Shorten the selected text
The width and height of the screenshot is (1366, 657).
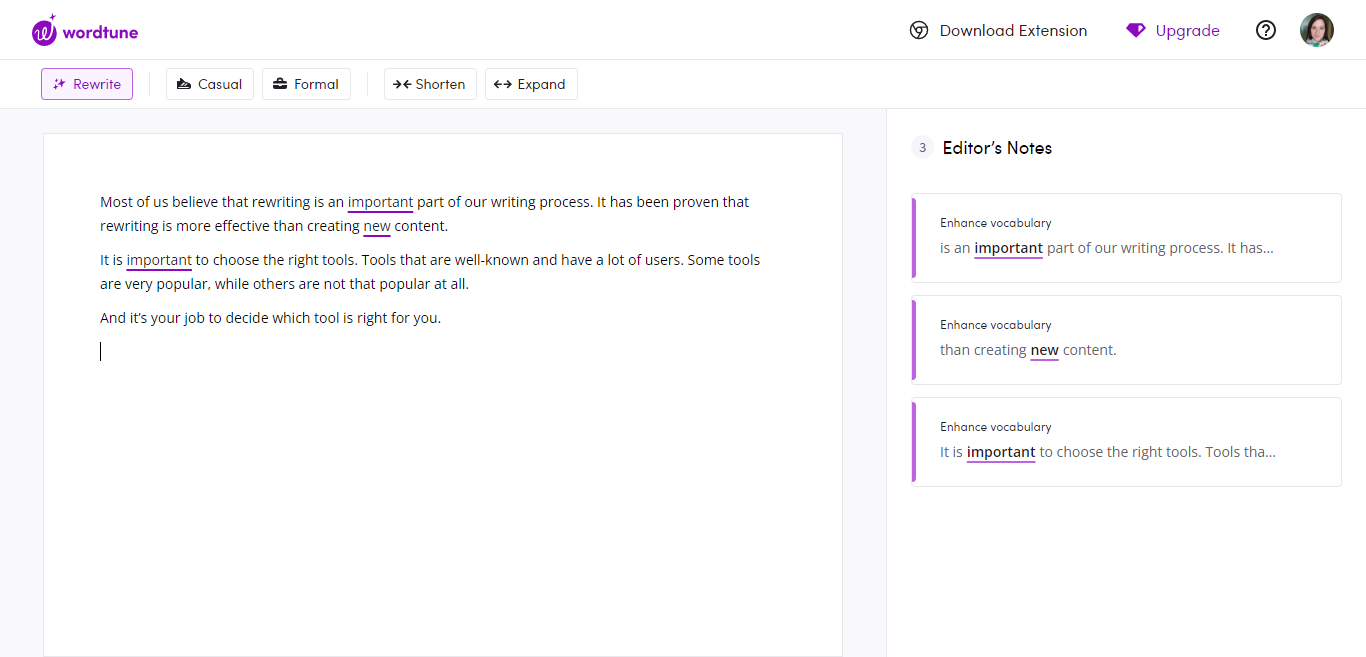tap(430, 84)
